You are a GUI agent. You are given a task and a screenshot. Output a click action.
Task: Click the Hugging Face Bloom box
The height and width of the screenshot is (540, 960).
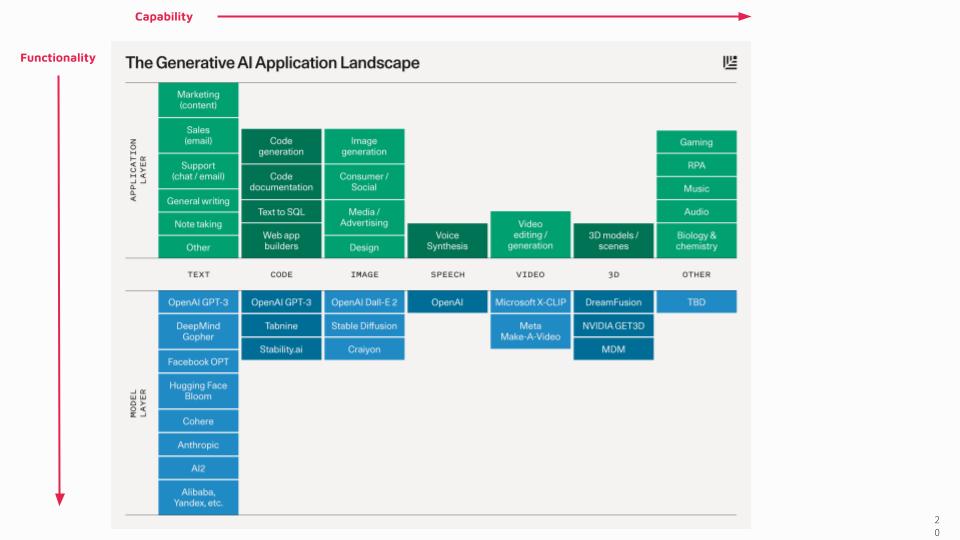[198, 391]
